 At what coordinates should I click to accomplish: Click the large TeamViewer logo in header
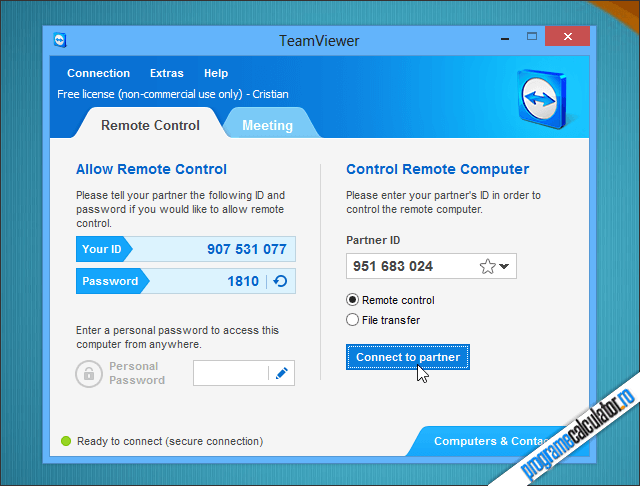543,99
